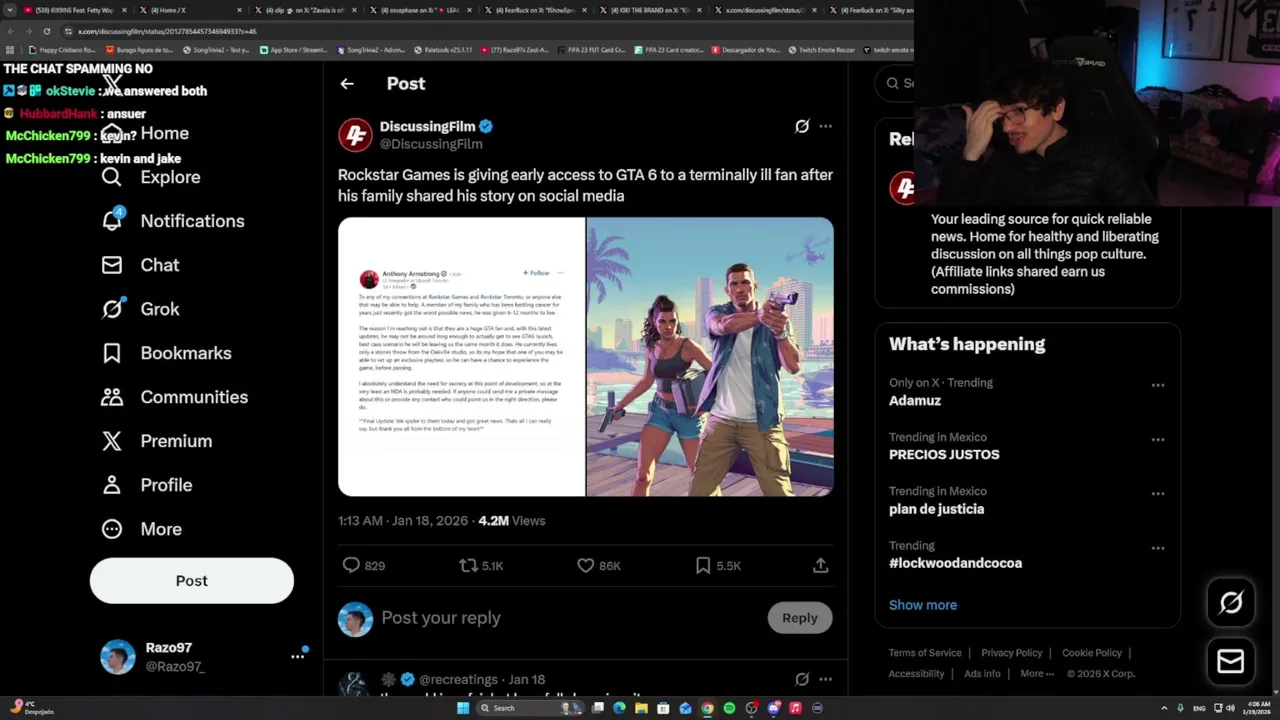Open the FIFA 23 Card creator bookmark
Screen dimensions: 1280x720
pos(672,49)
